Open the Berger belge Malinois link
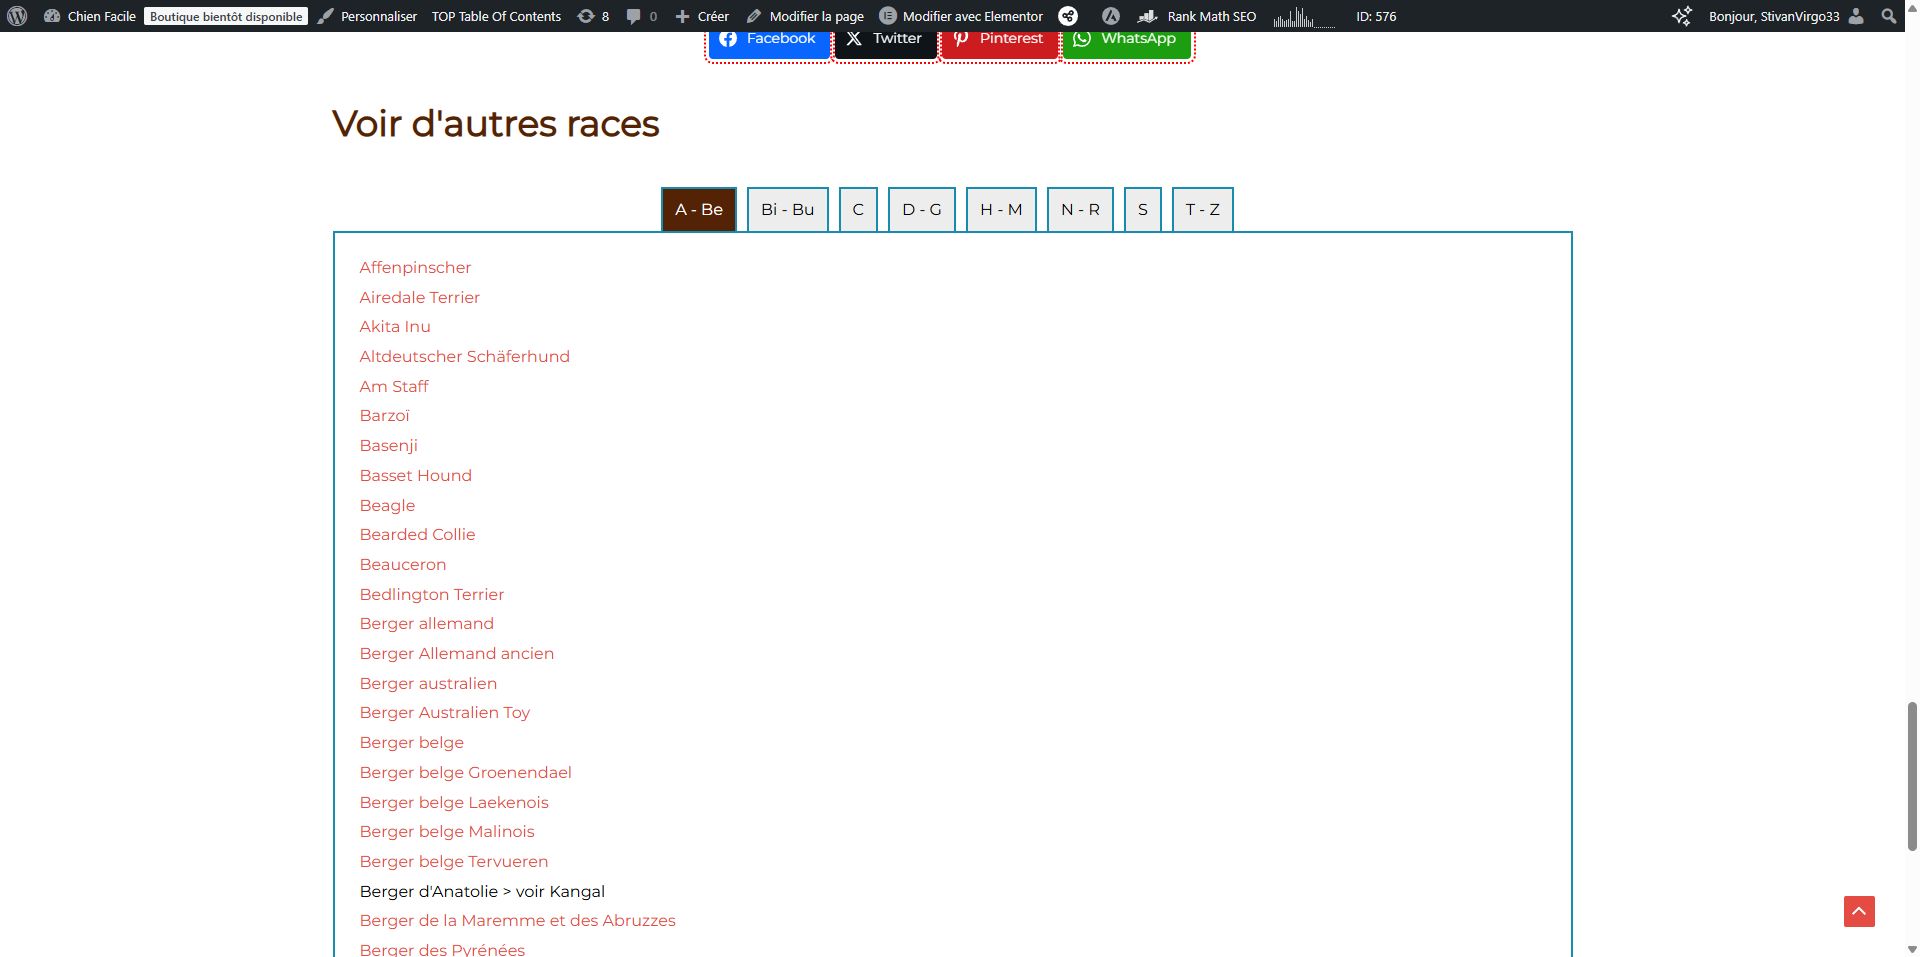Screen dimensions: 1920x957 tap(447, 832)
